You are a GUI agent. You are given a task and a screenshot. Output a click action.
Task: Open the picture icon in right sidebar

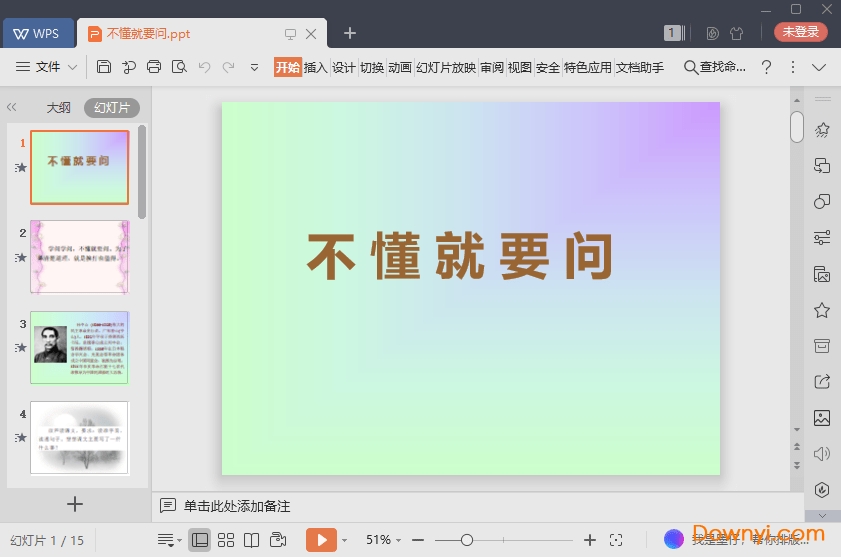(822, 418)
